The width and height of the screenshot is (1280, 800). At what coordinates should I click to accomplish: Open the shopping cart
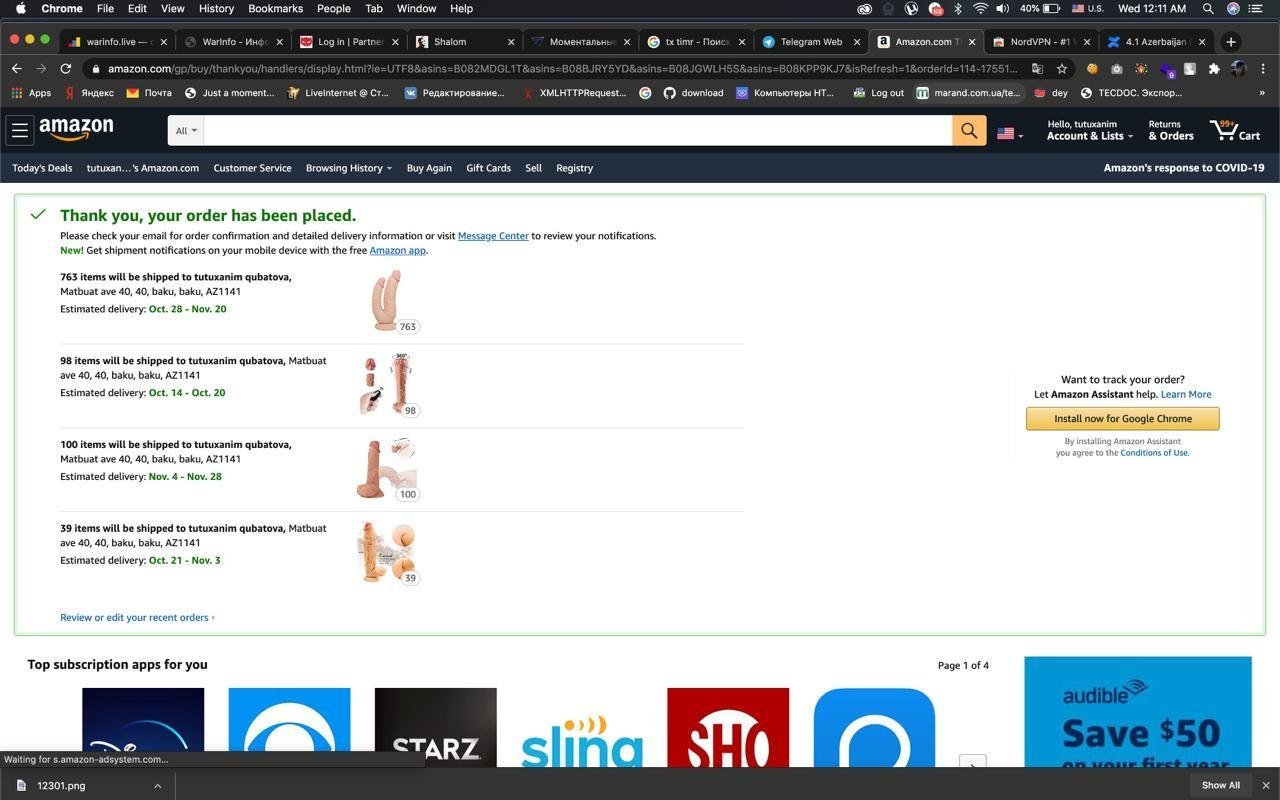click(x=1235, y=130)
